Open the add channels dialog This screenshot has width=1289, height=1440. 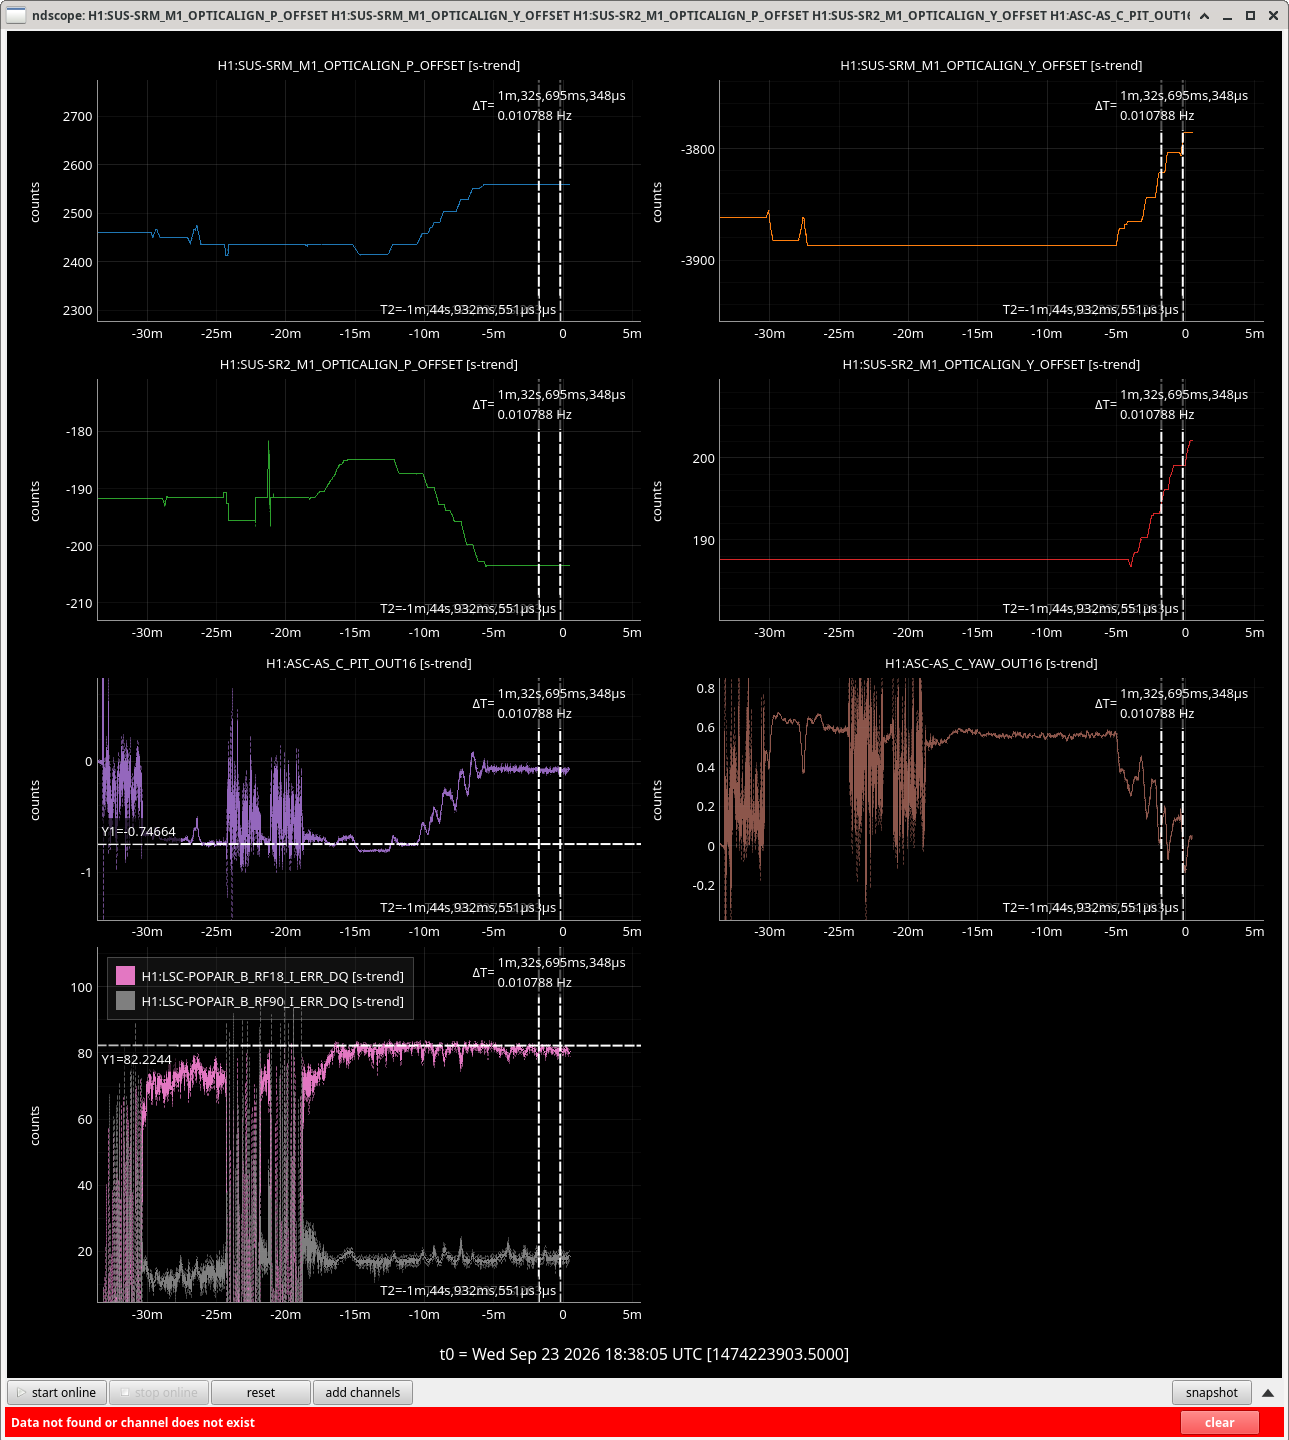pyautogui.click(x=363, y=1392)
